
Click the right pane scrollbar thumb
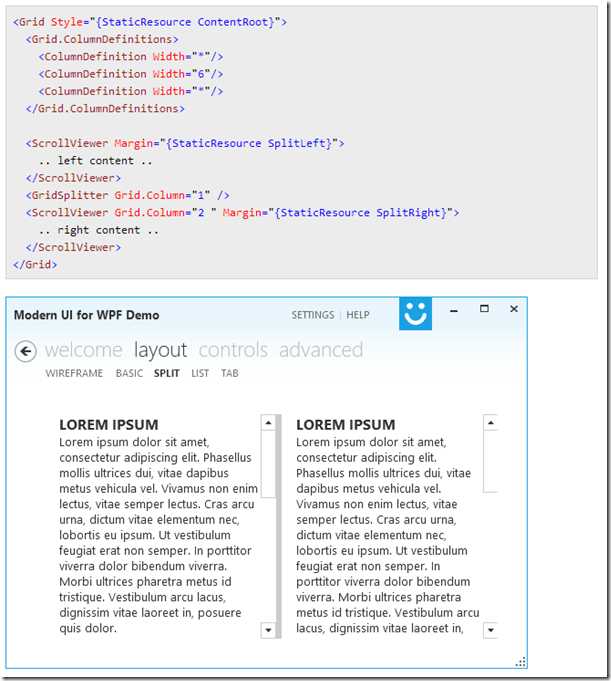coord(491,461)
